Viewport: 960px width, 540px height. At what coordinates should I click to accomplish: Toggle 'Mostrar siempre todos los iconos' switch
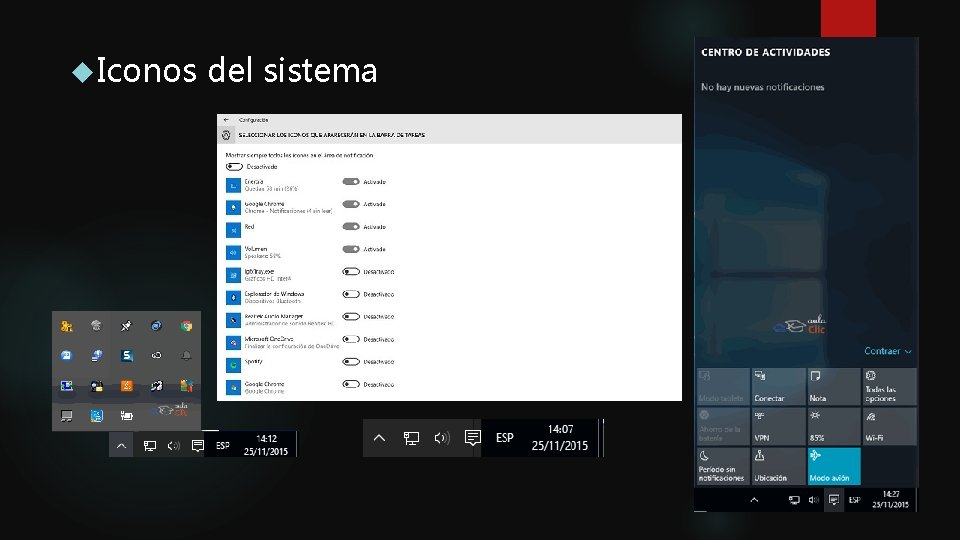[x=234, y=167]
